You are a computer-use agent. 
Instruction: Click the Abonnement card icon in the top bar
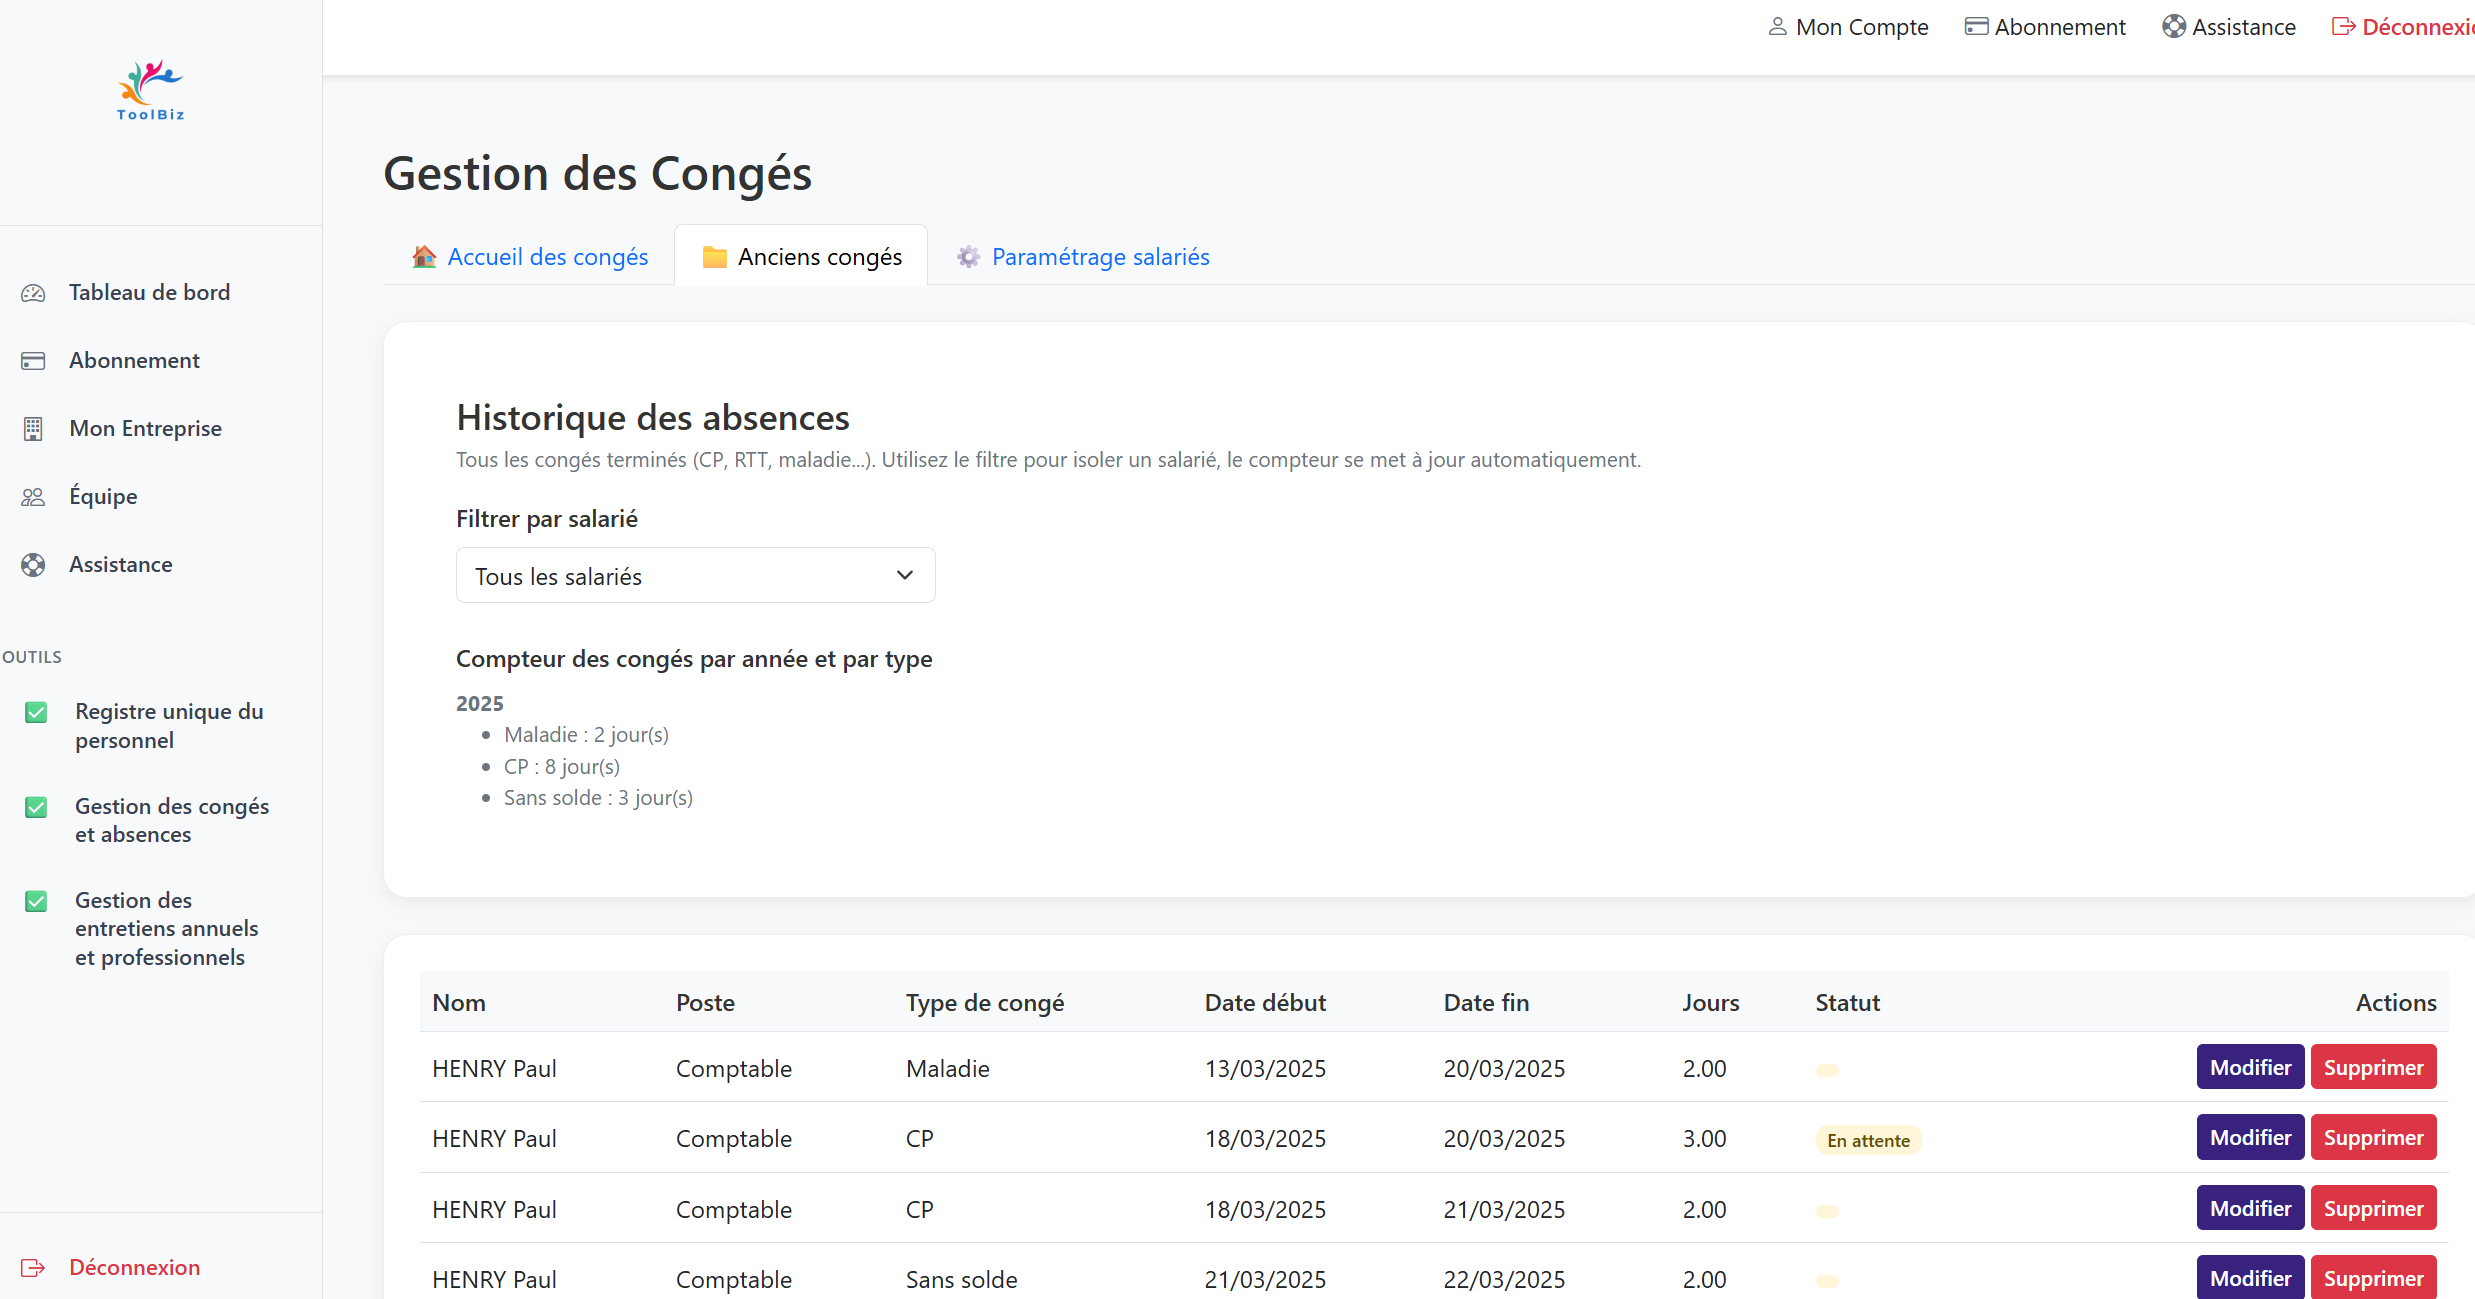click(1975, 26)
